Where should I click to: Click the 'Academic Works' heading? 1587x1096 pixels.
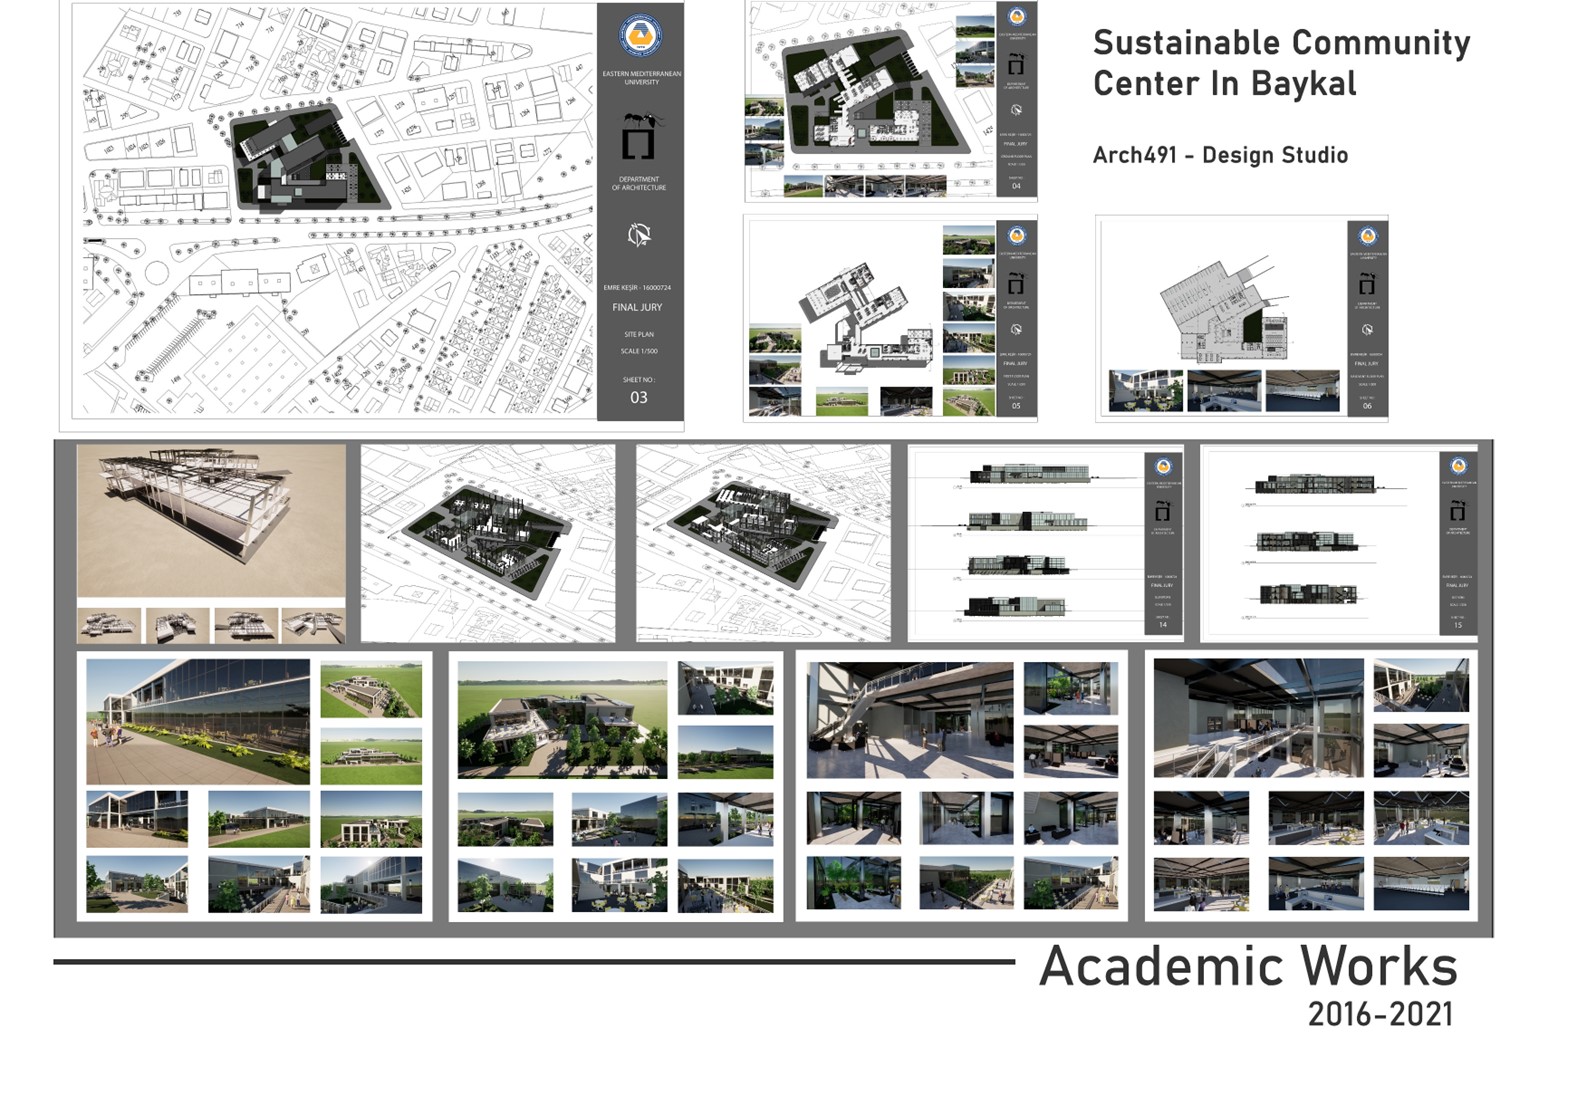point(1248,966)
